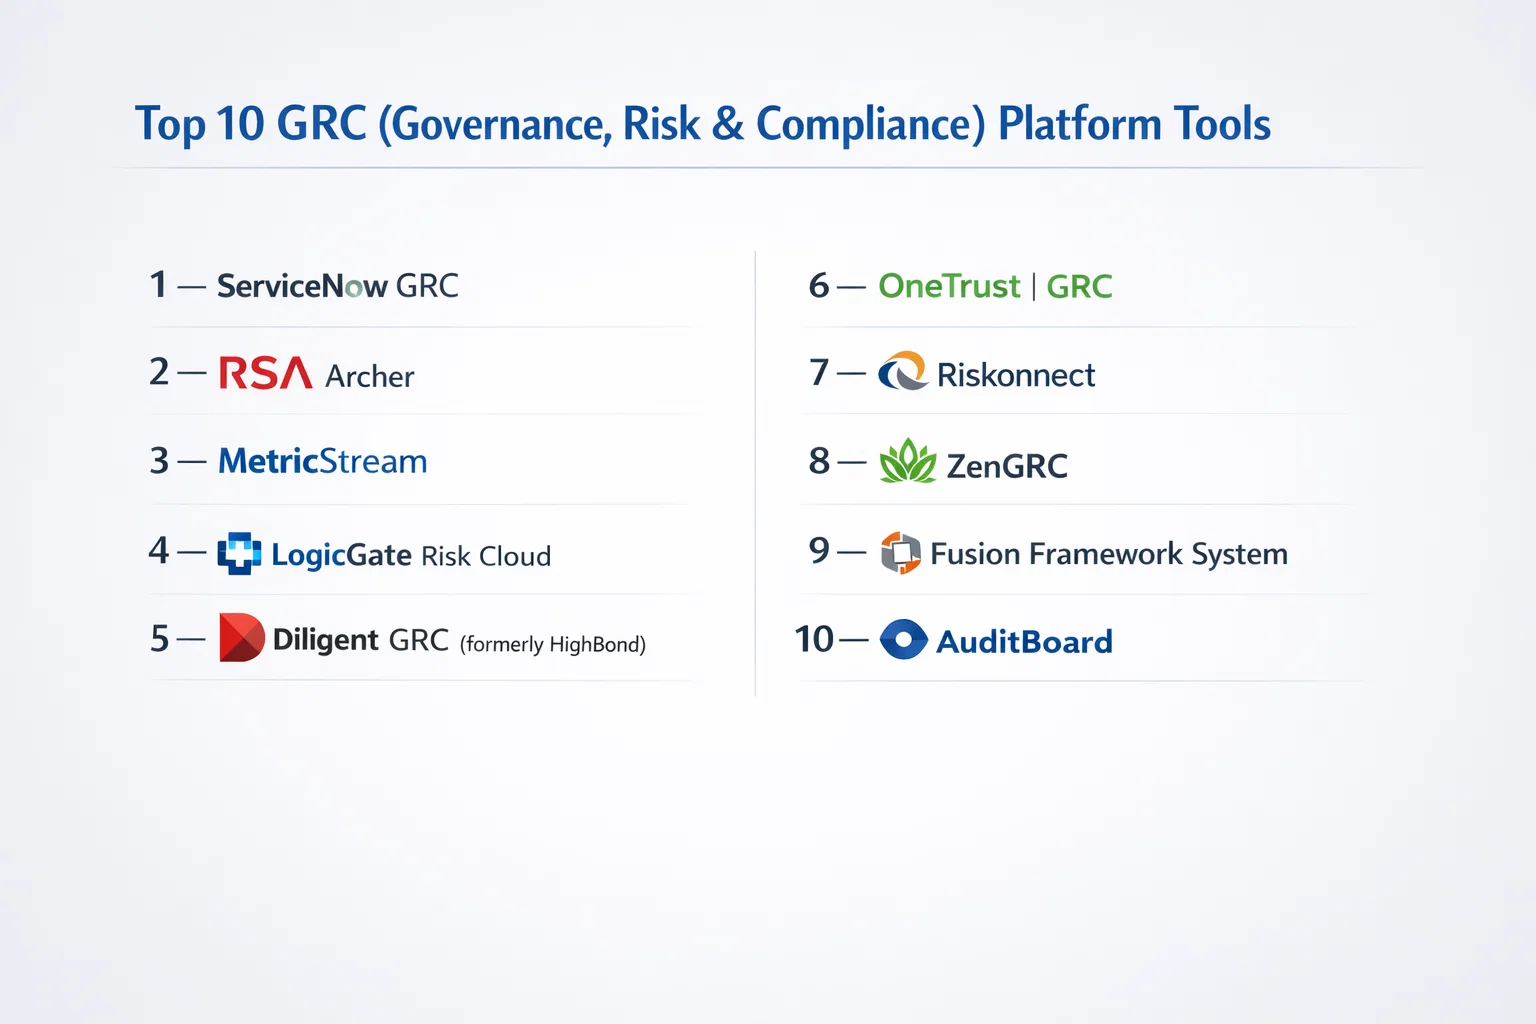1536x1024 pixels.
Task: Open the ZenGRC text label
Action: (x=1006, y=466)
